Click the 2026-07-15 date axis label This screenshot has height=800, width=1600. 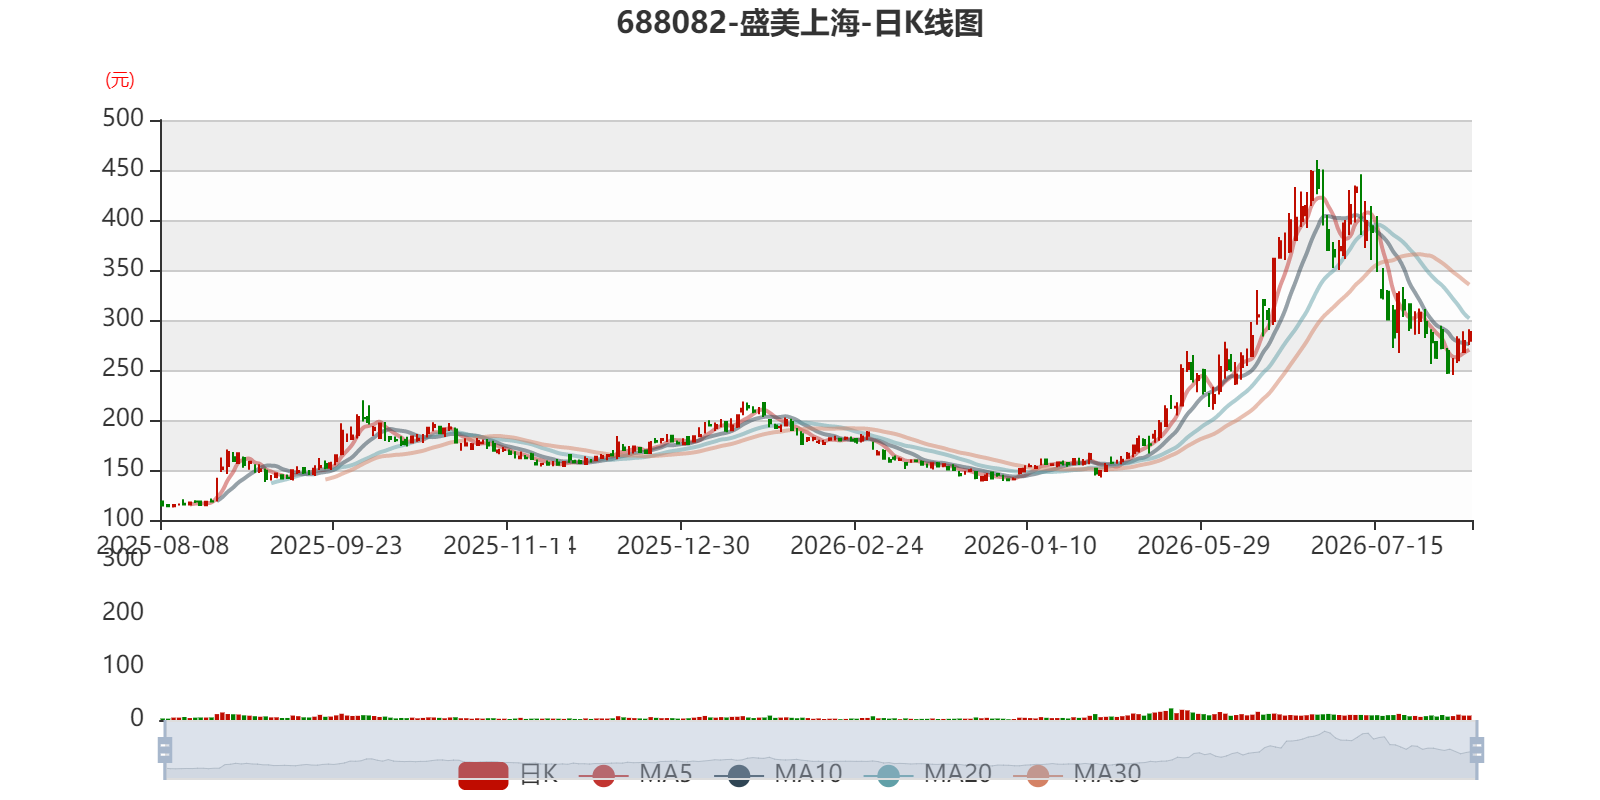pos(1377,546)
